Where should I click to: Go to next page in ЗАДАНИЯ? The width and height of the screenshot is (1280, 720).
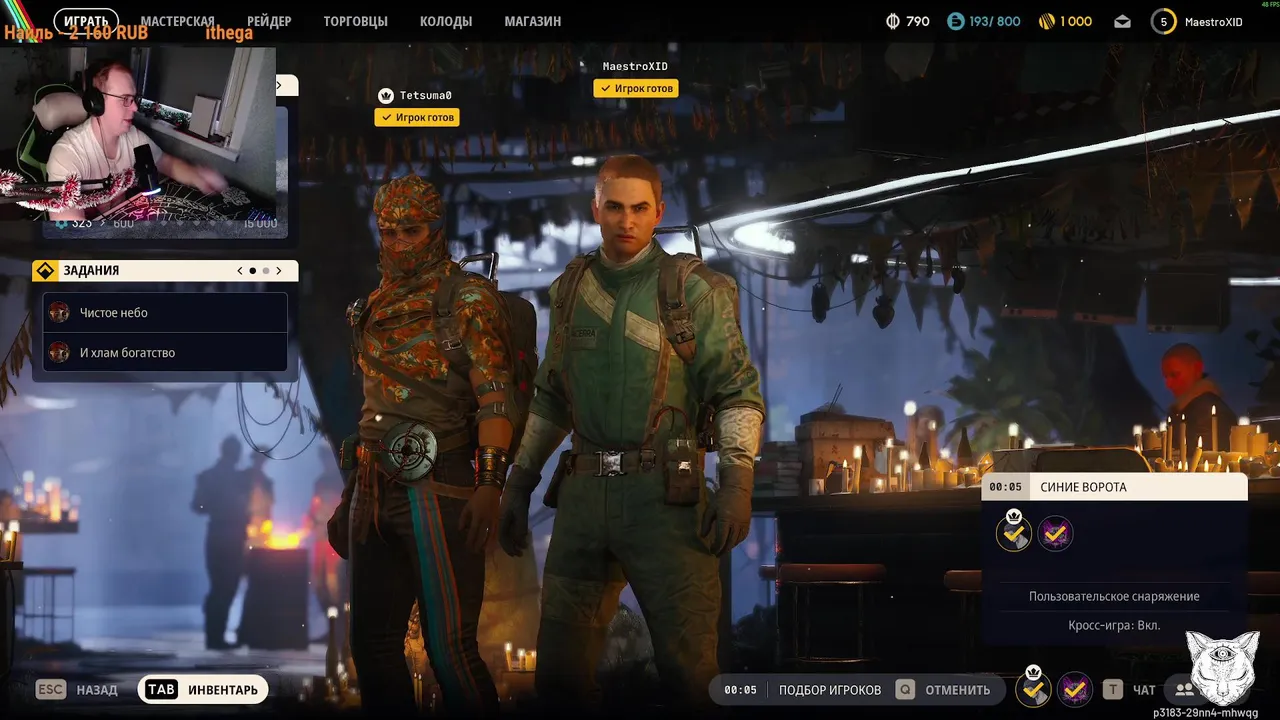click(x=279, y=271)
